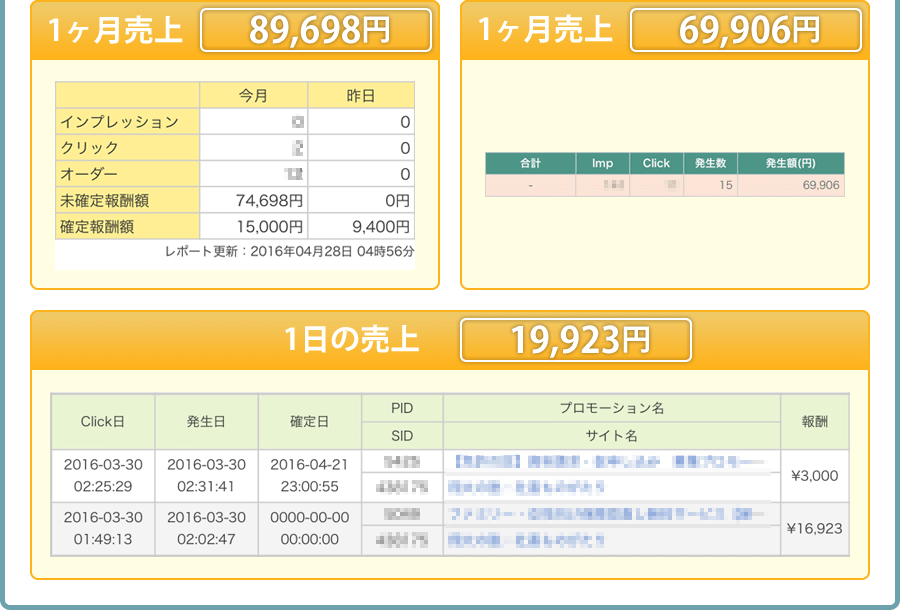This screenshot has height=610, width=900.
Task: Select the 昨日 column header
Action: click(360, 96)
